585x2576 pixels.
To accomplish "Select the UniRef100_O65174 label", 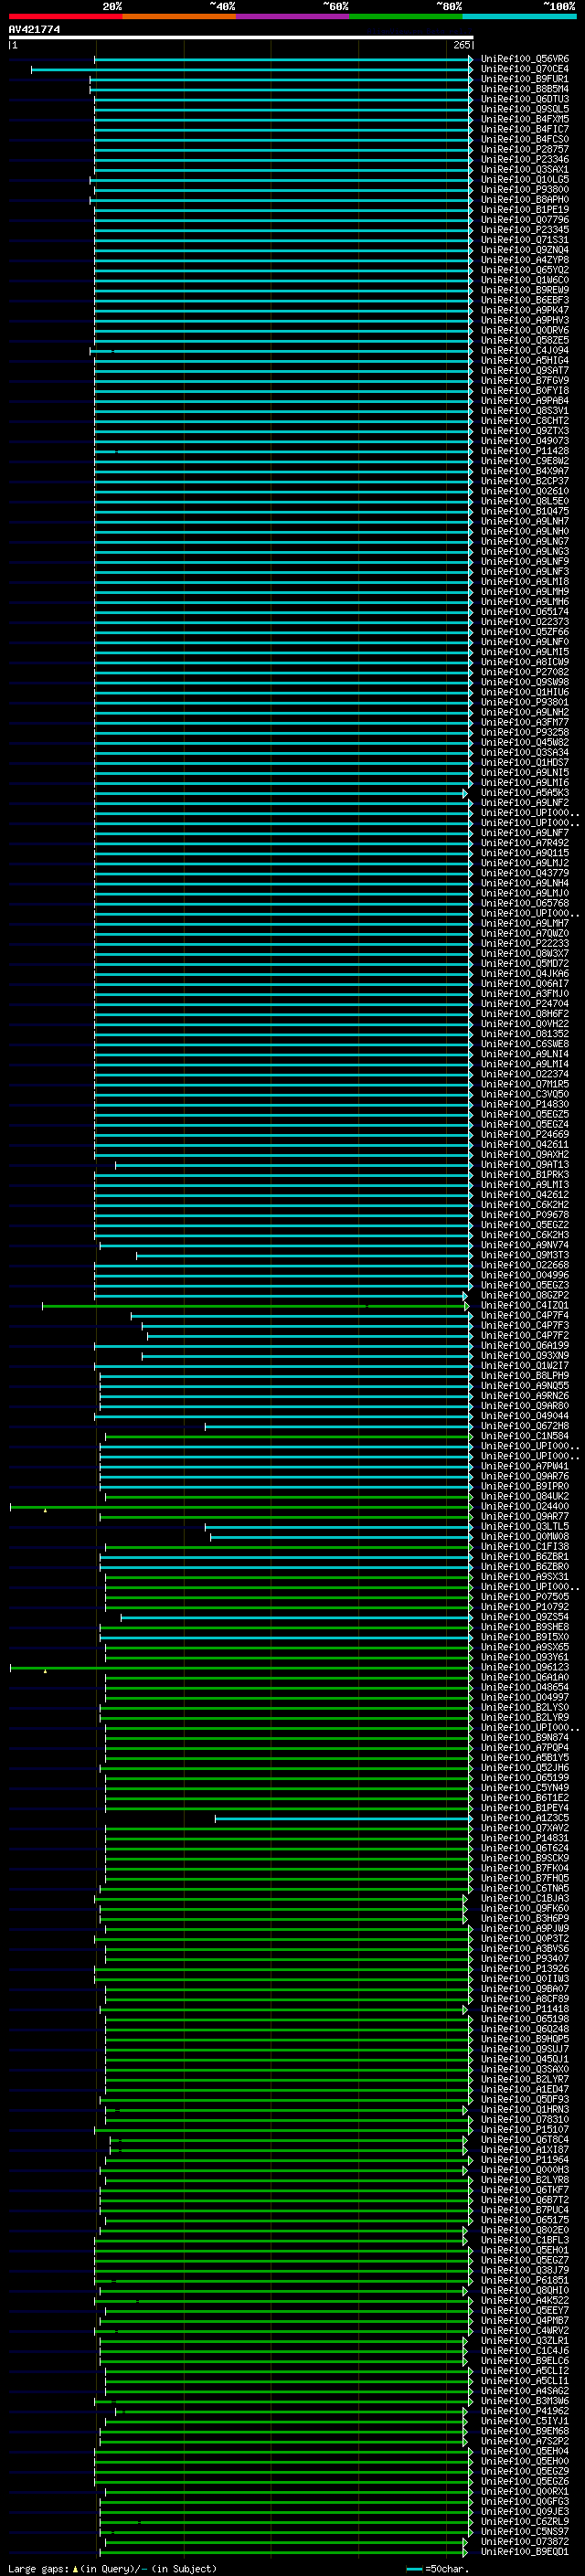I will point(524,612).
